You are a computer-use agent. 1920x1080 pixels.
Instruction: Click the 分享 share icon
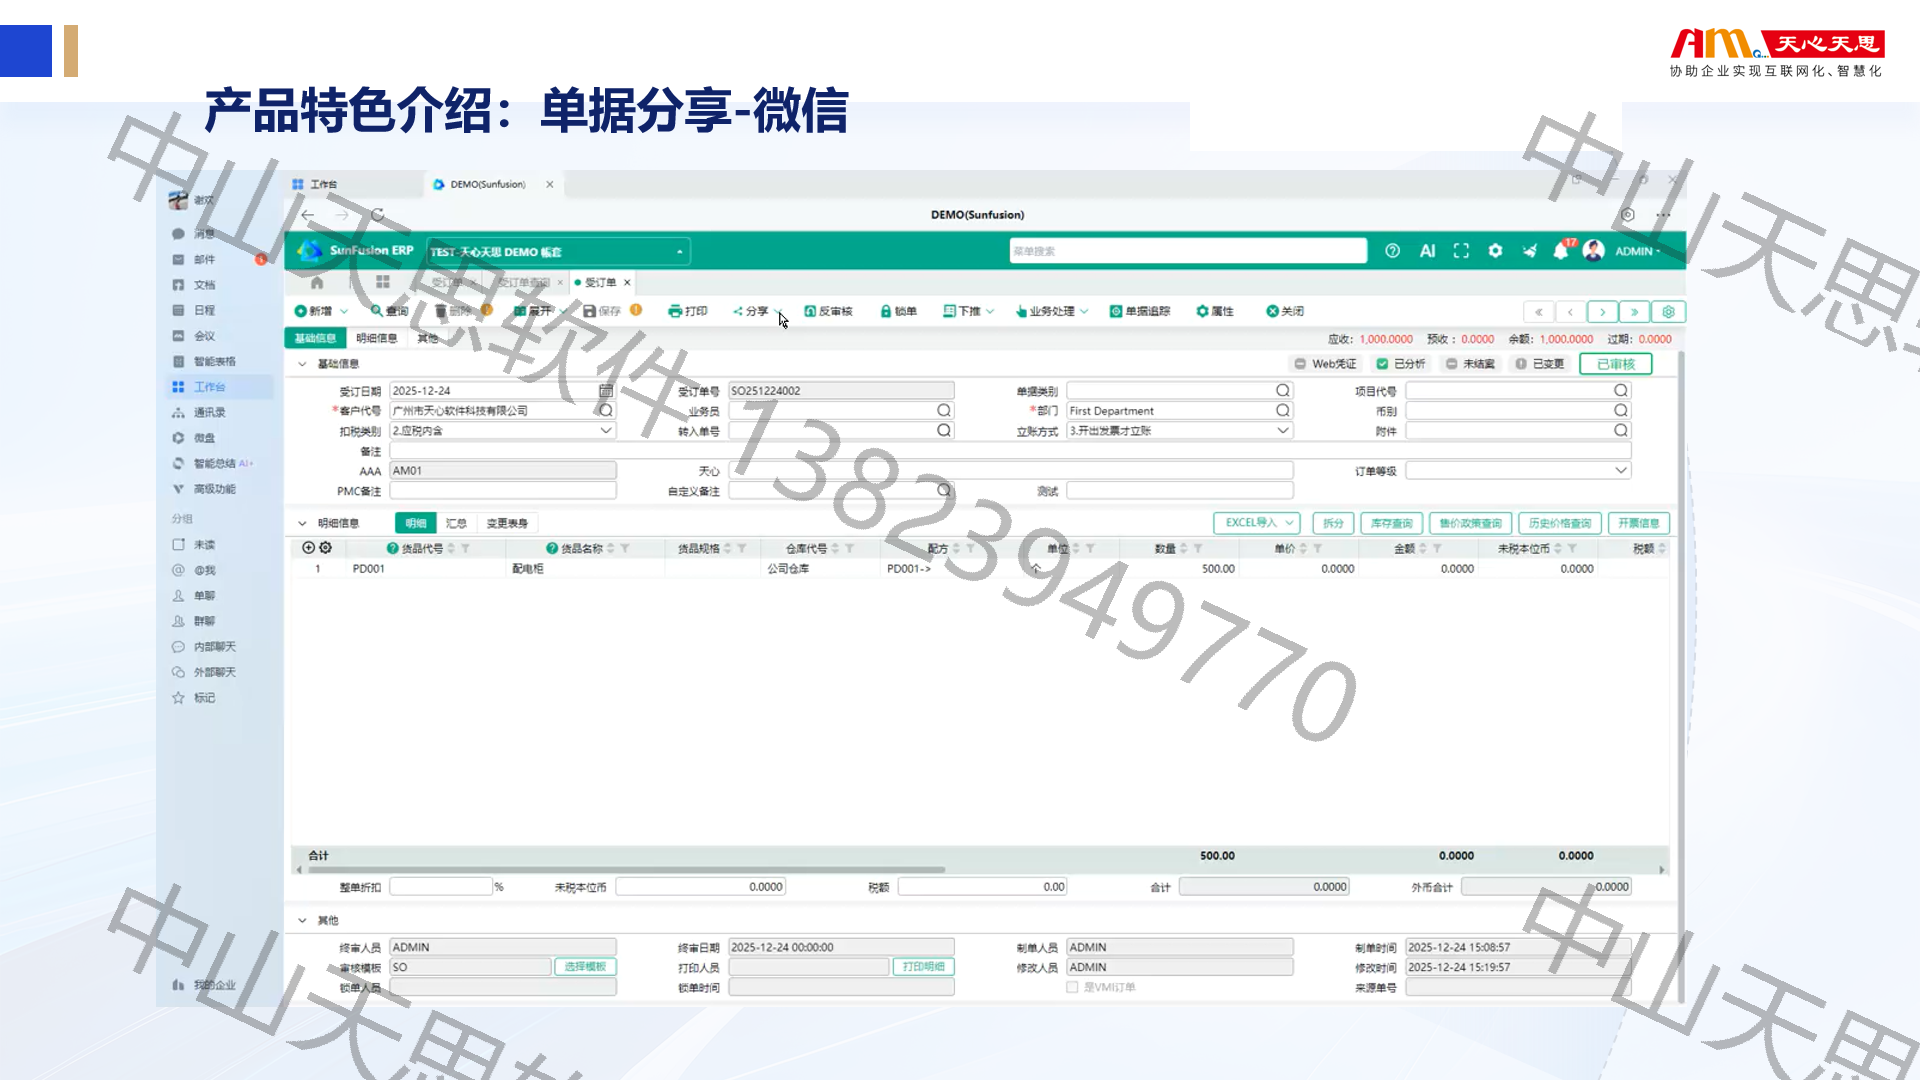pos(738,311)
